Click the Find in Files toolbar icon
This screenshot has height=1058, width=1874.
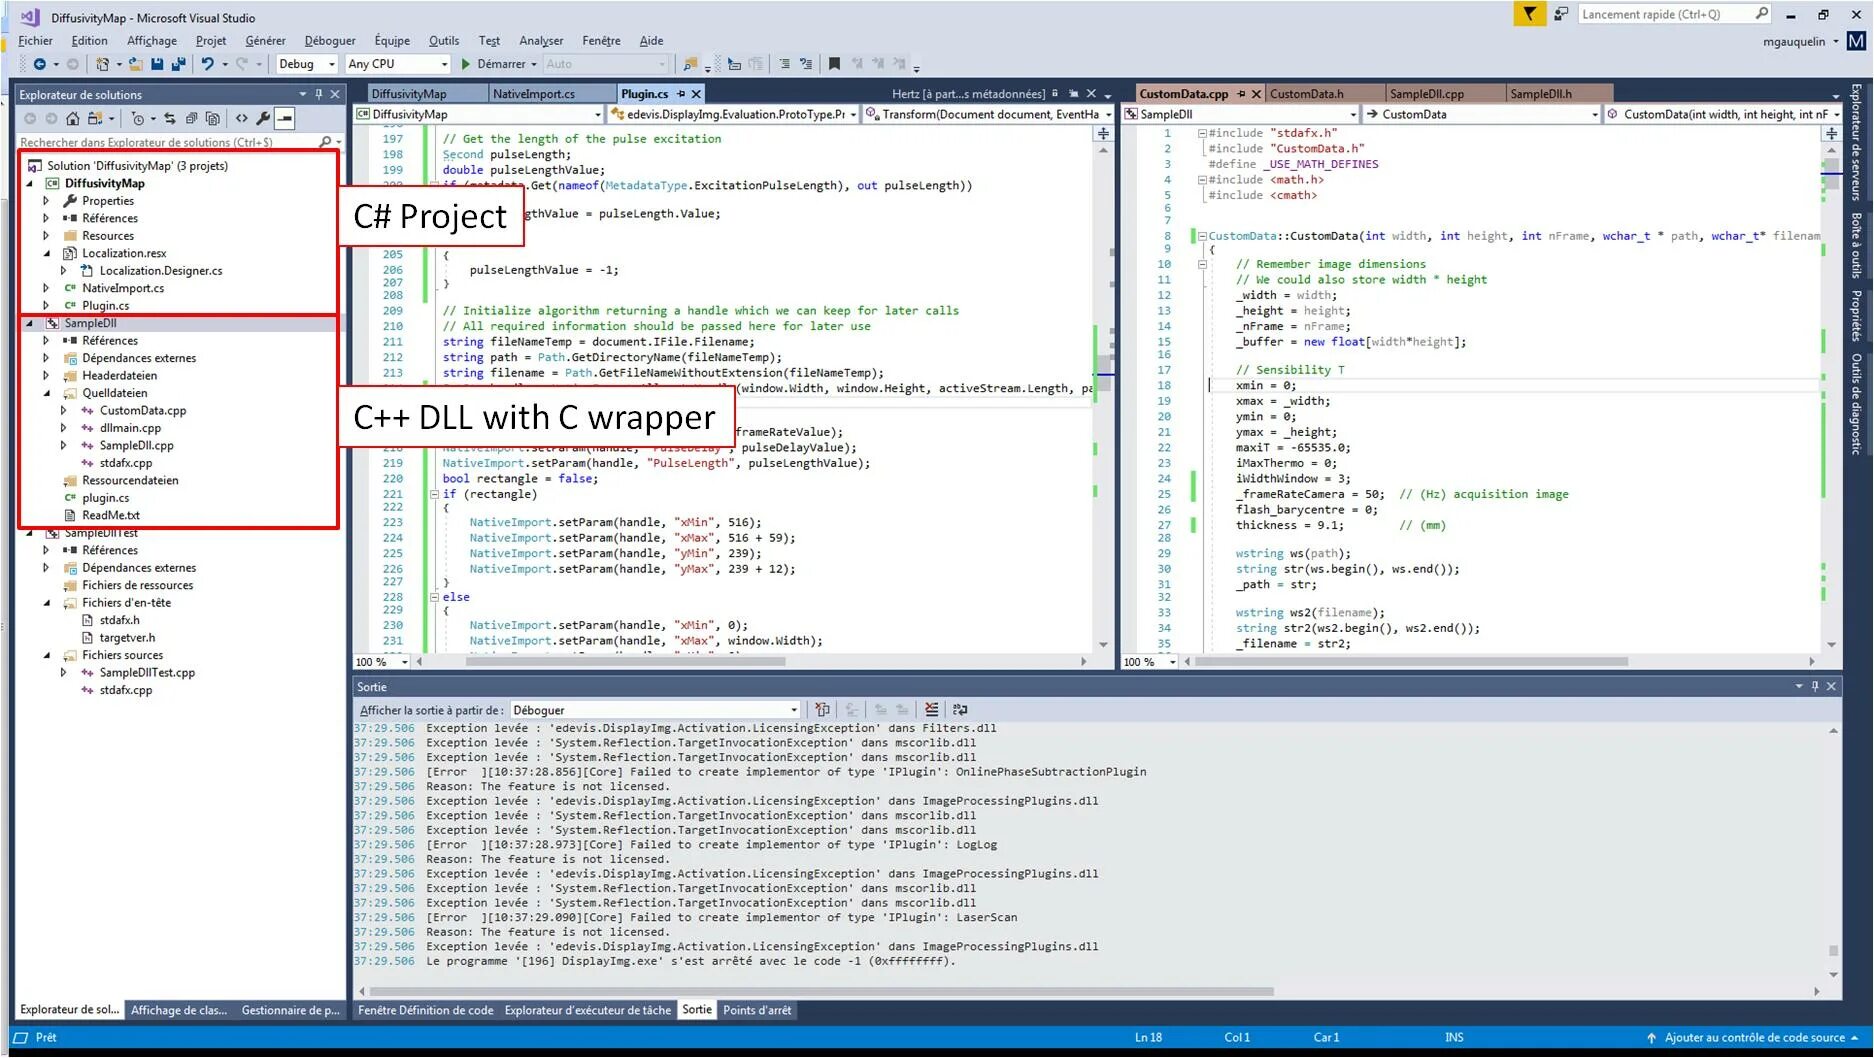[690, 64]
